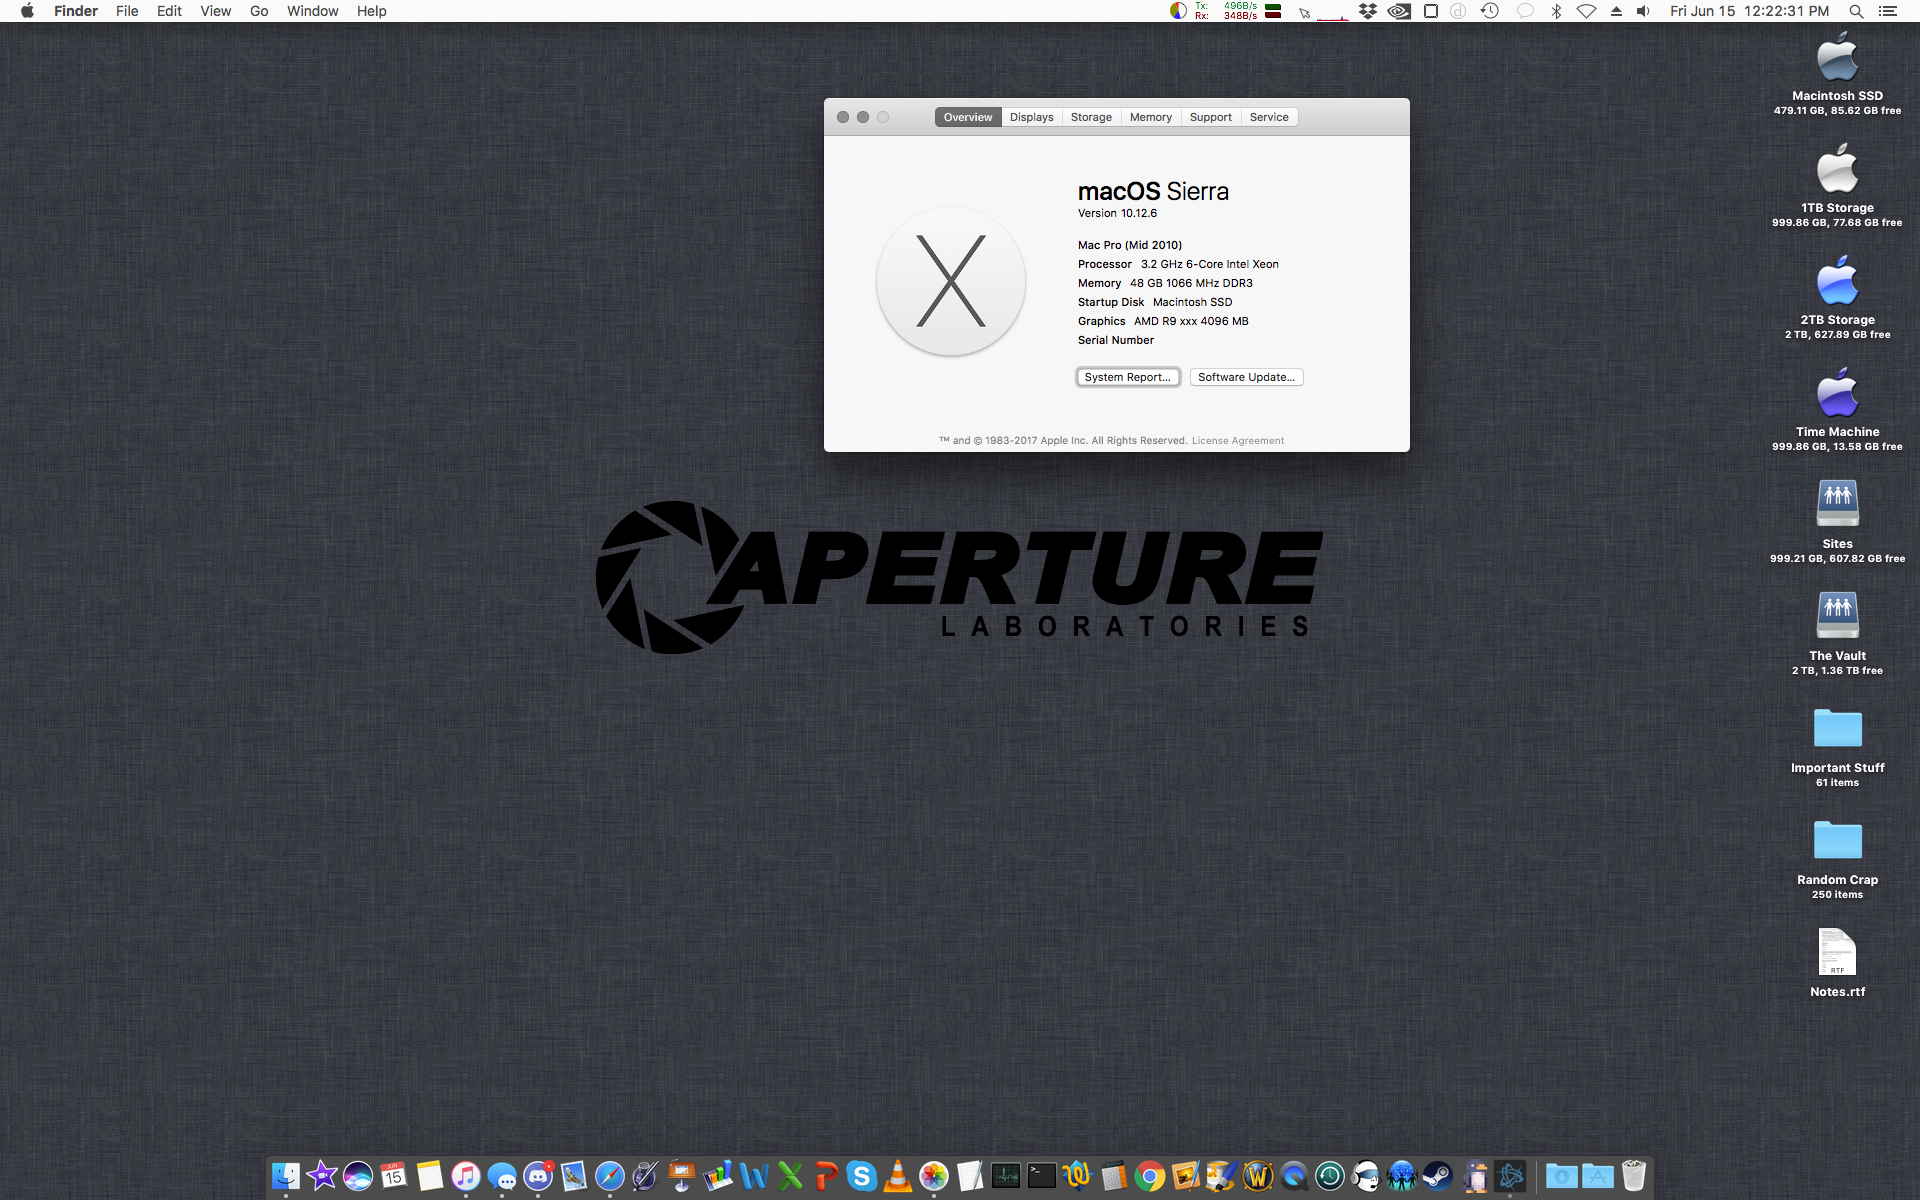This screenshot has width=1920, height=1200.
Task: Launch World of Warcraft from dock
Action: pyautogui.click(x=1258, y=1177)
